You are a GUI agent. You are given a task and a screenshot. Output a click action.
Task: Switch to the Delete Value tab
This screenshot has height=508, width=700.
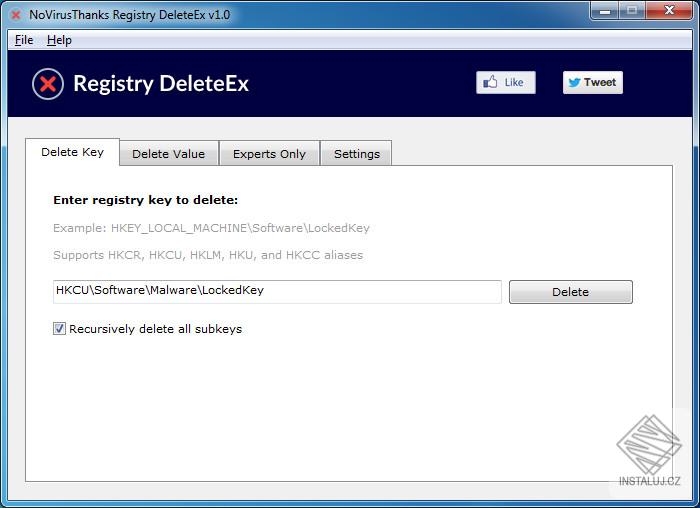pos(169,154)
